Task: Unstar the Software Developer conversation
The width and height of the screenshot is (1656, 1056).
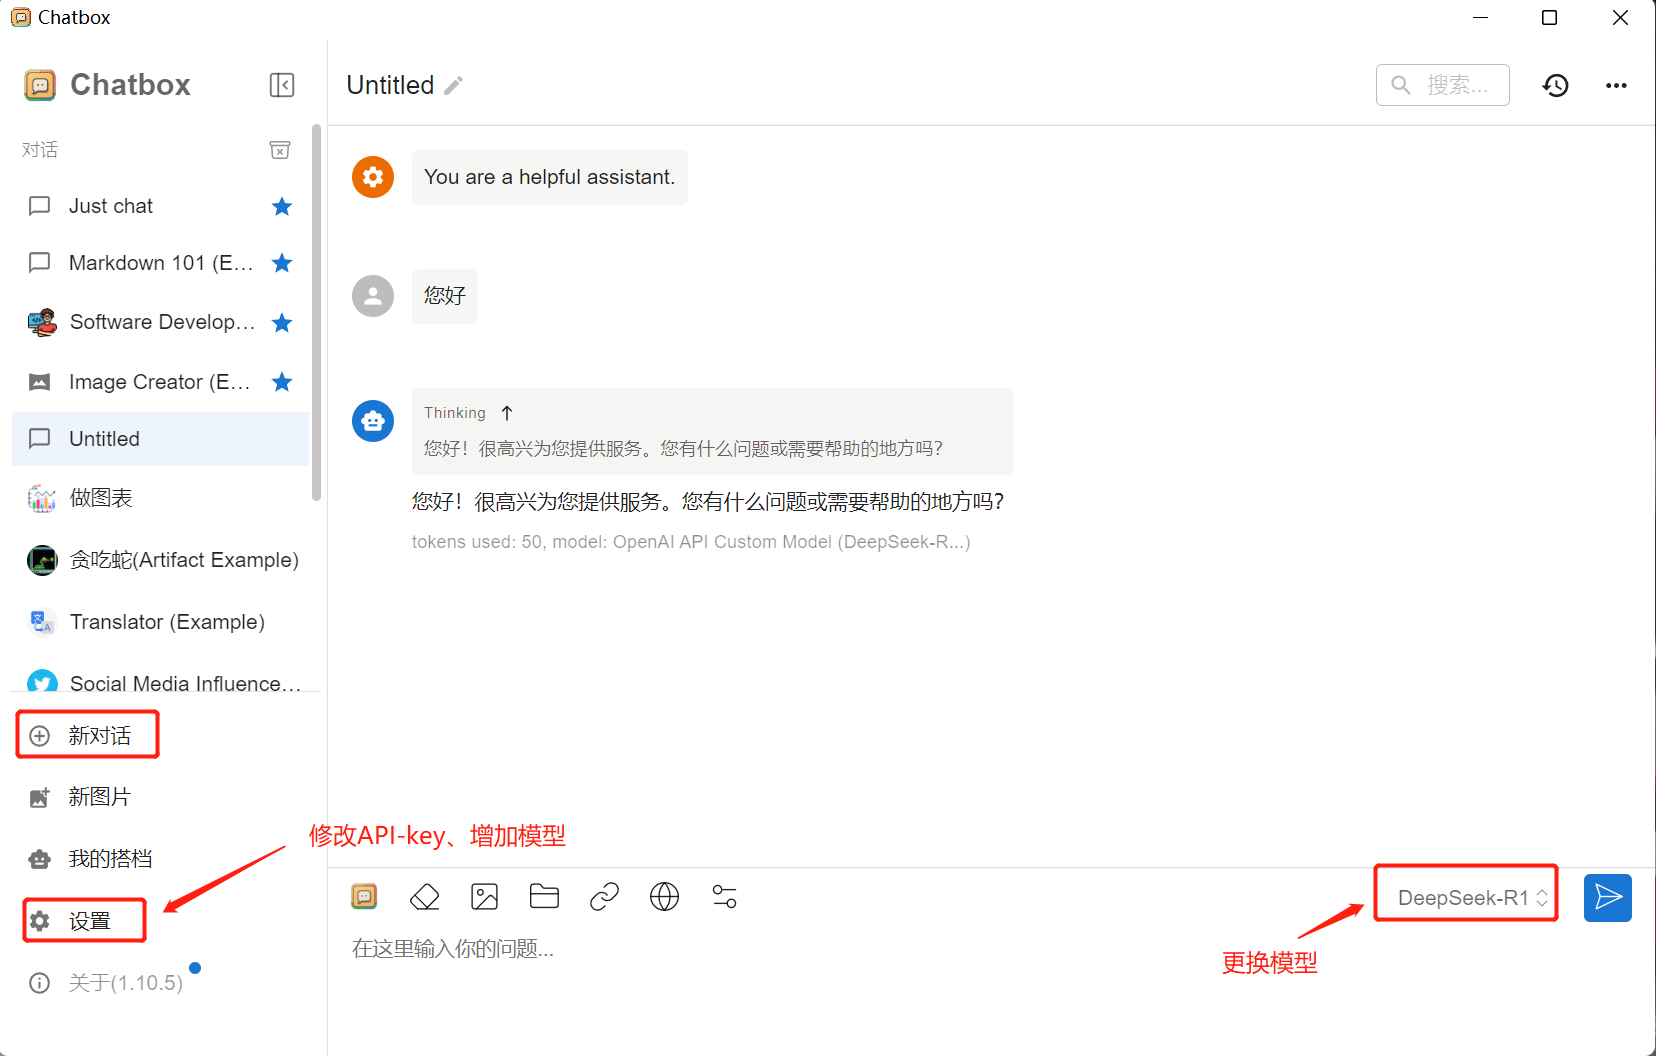Action: click(x=282, y=323)
